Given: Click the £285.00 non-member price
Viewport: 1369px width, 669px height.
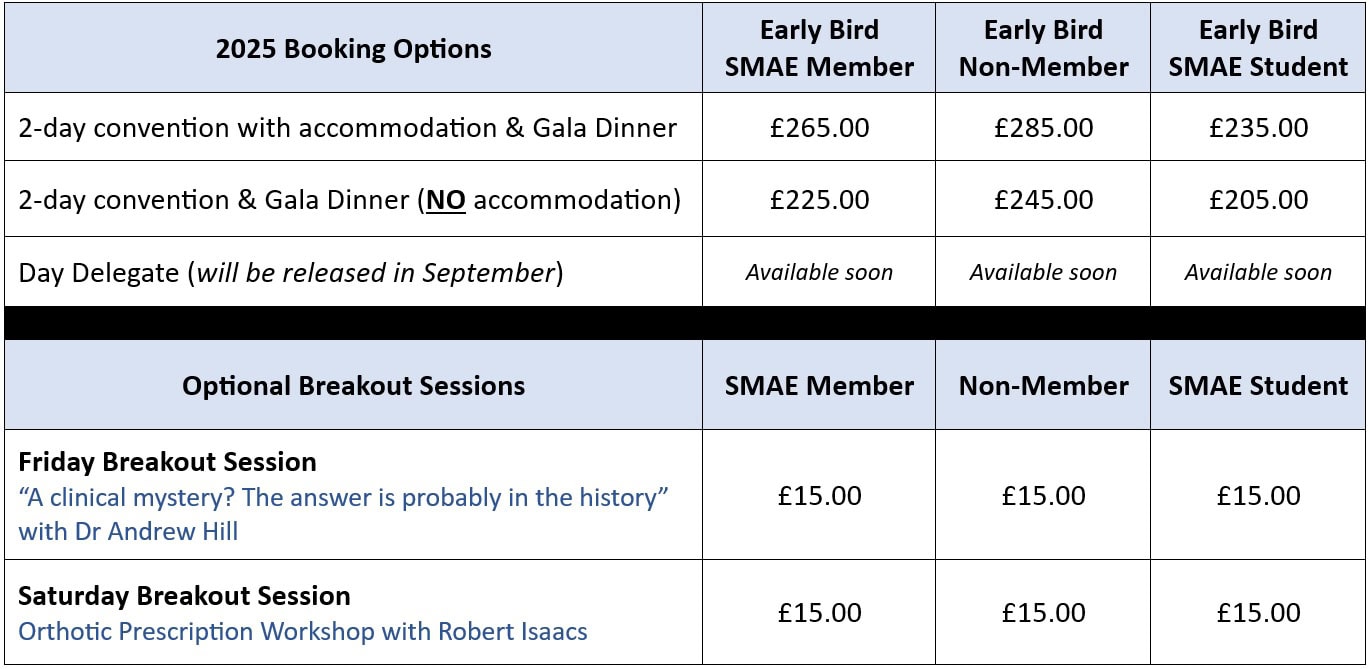Looking at the screenshot, I should click(x=1043, y=128).
